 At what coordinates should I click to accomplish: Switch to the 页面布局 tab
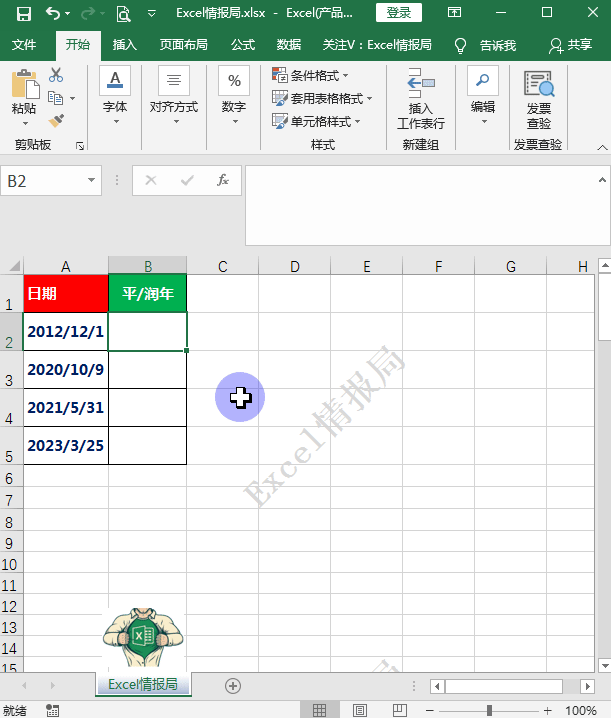click(x=184, y=45)
